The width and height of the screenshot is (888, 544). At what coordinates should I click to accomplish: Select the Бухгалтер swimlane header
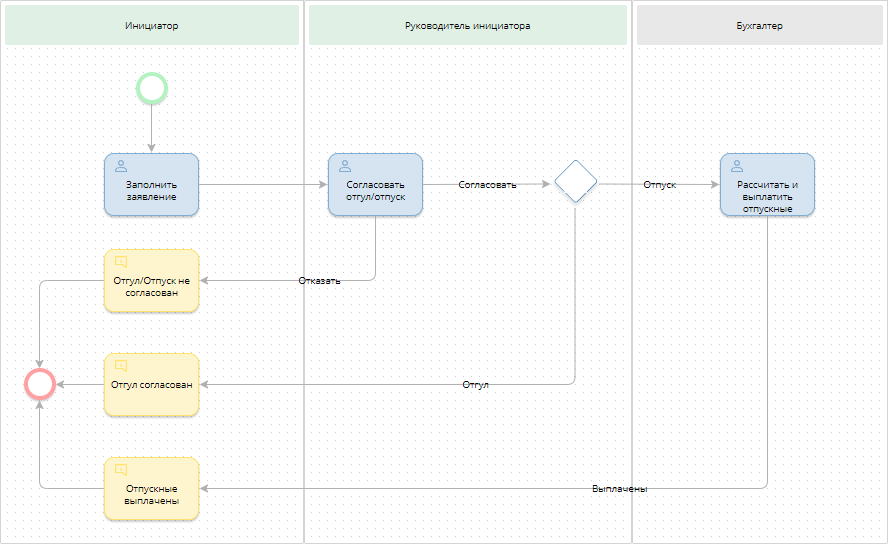point(759,25)
